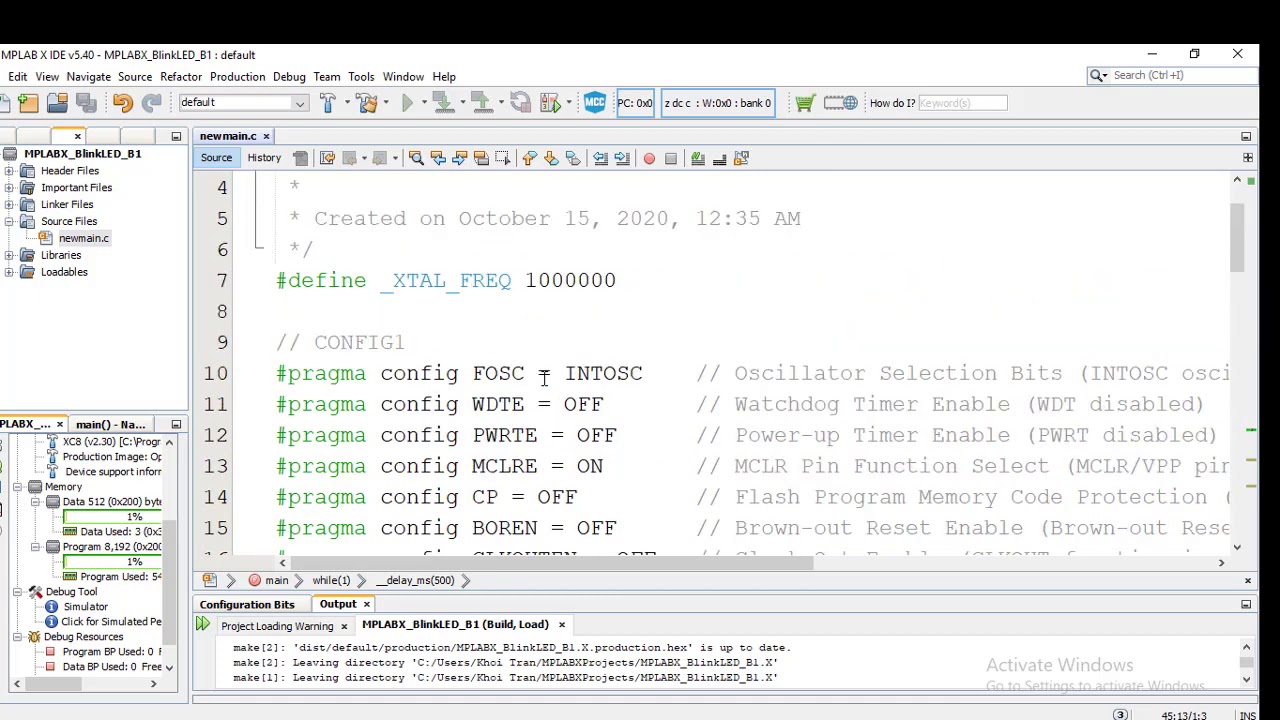Image resolution: width=1280 pixels, height=720 pixels.
Task: Switch to Configuration Bits tab
Action: 247,605
